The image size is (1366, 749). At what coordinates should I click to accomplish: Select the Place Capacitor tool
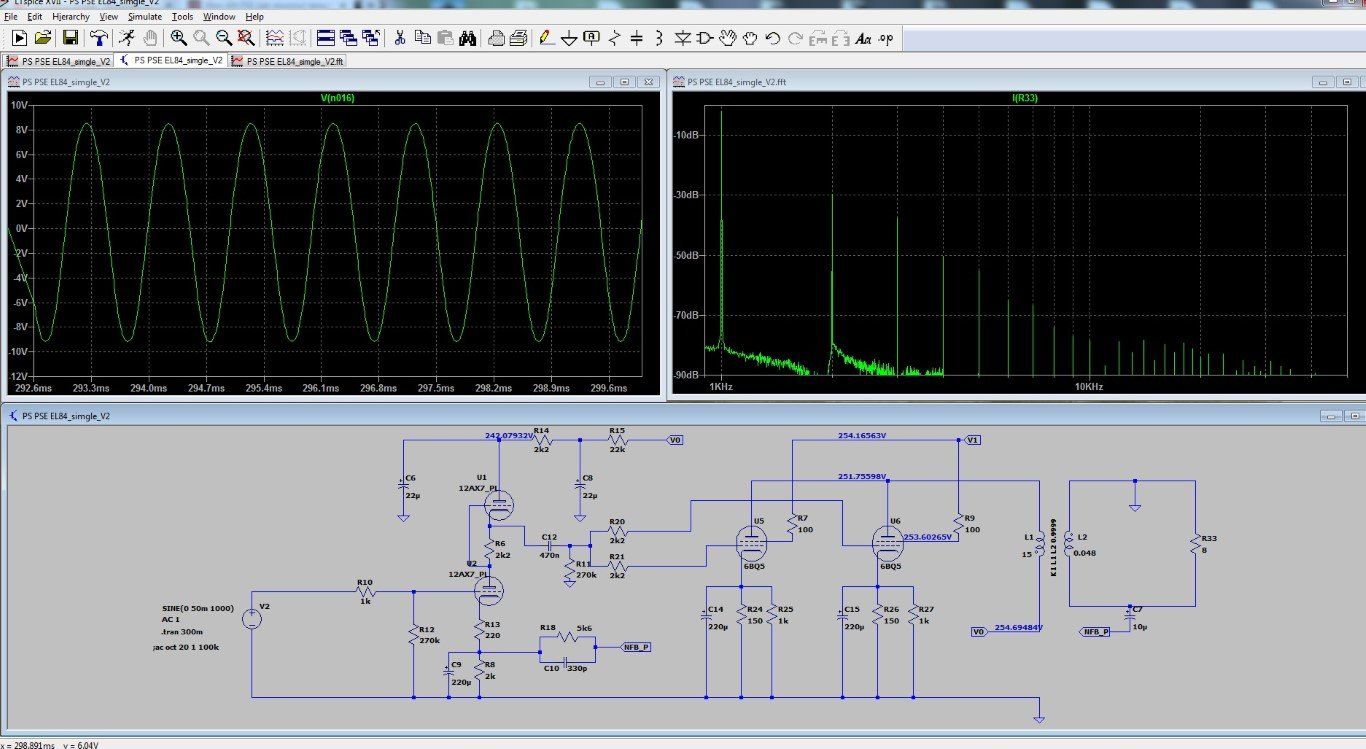(636, 38)
